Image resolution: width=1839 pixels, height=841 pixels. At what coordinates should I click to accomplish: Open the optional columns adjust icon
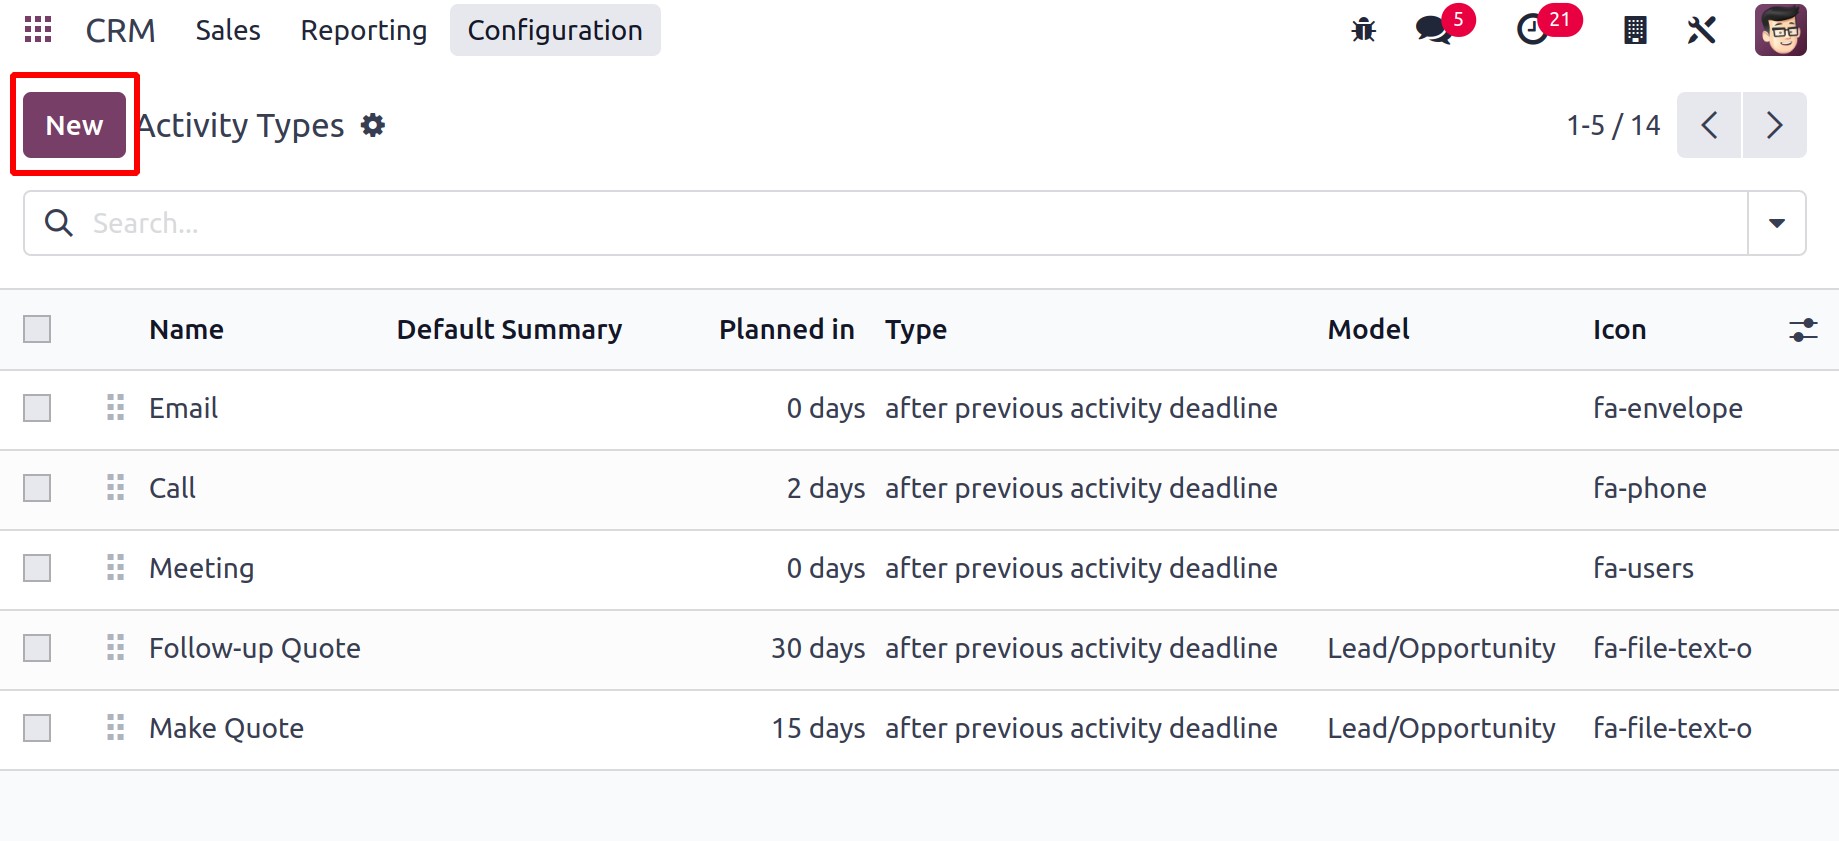[1802, 330]
